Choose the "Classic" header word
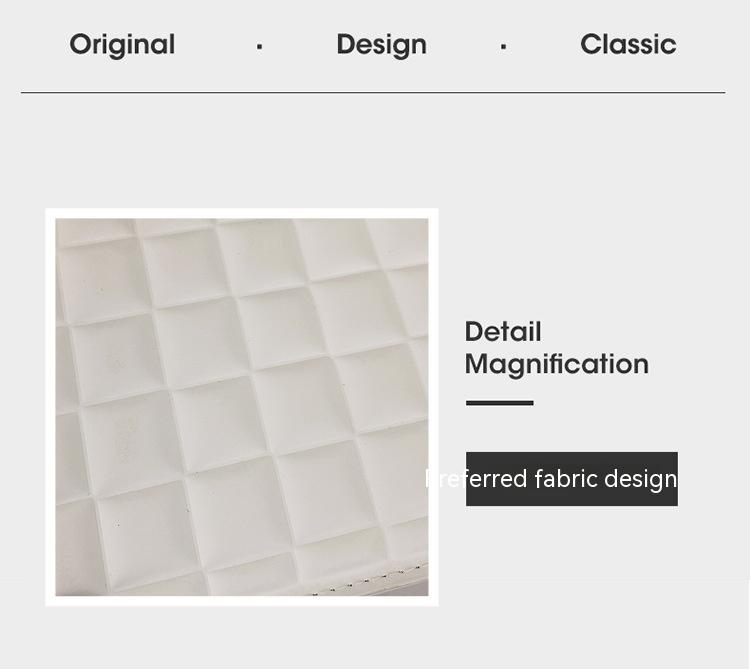This screenshot has height=669, width=750. 628,44
